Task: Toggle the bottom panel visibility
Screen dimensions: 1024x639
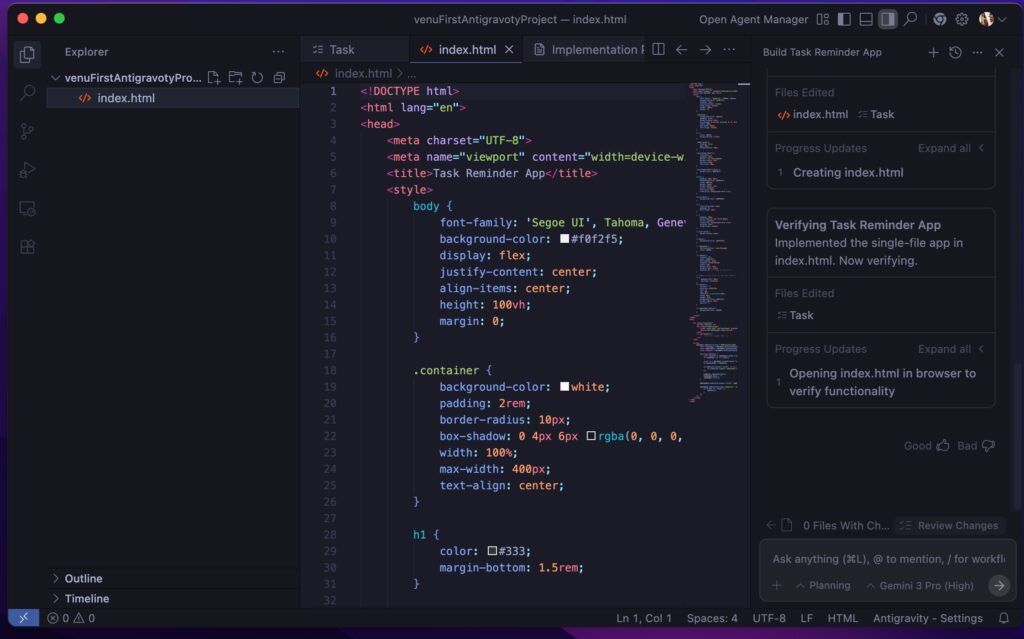Action: pos(866,19)
